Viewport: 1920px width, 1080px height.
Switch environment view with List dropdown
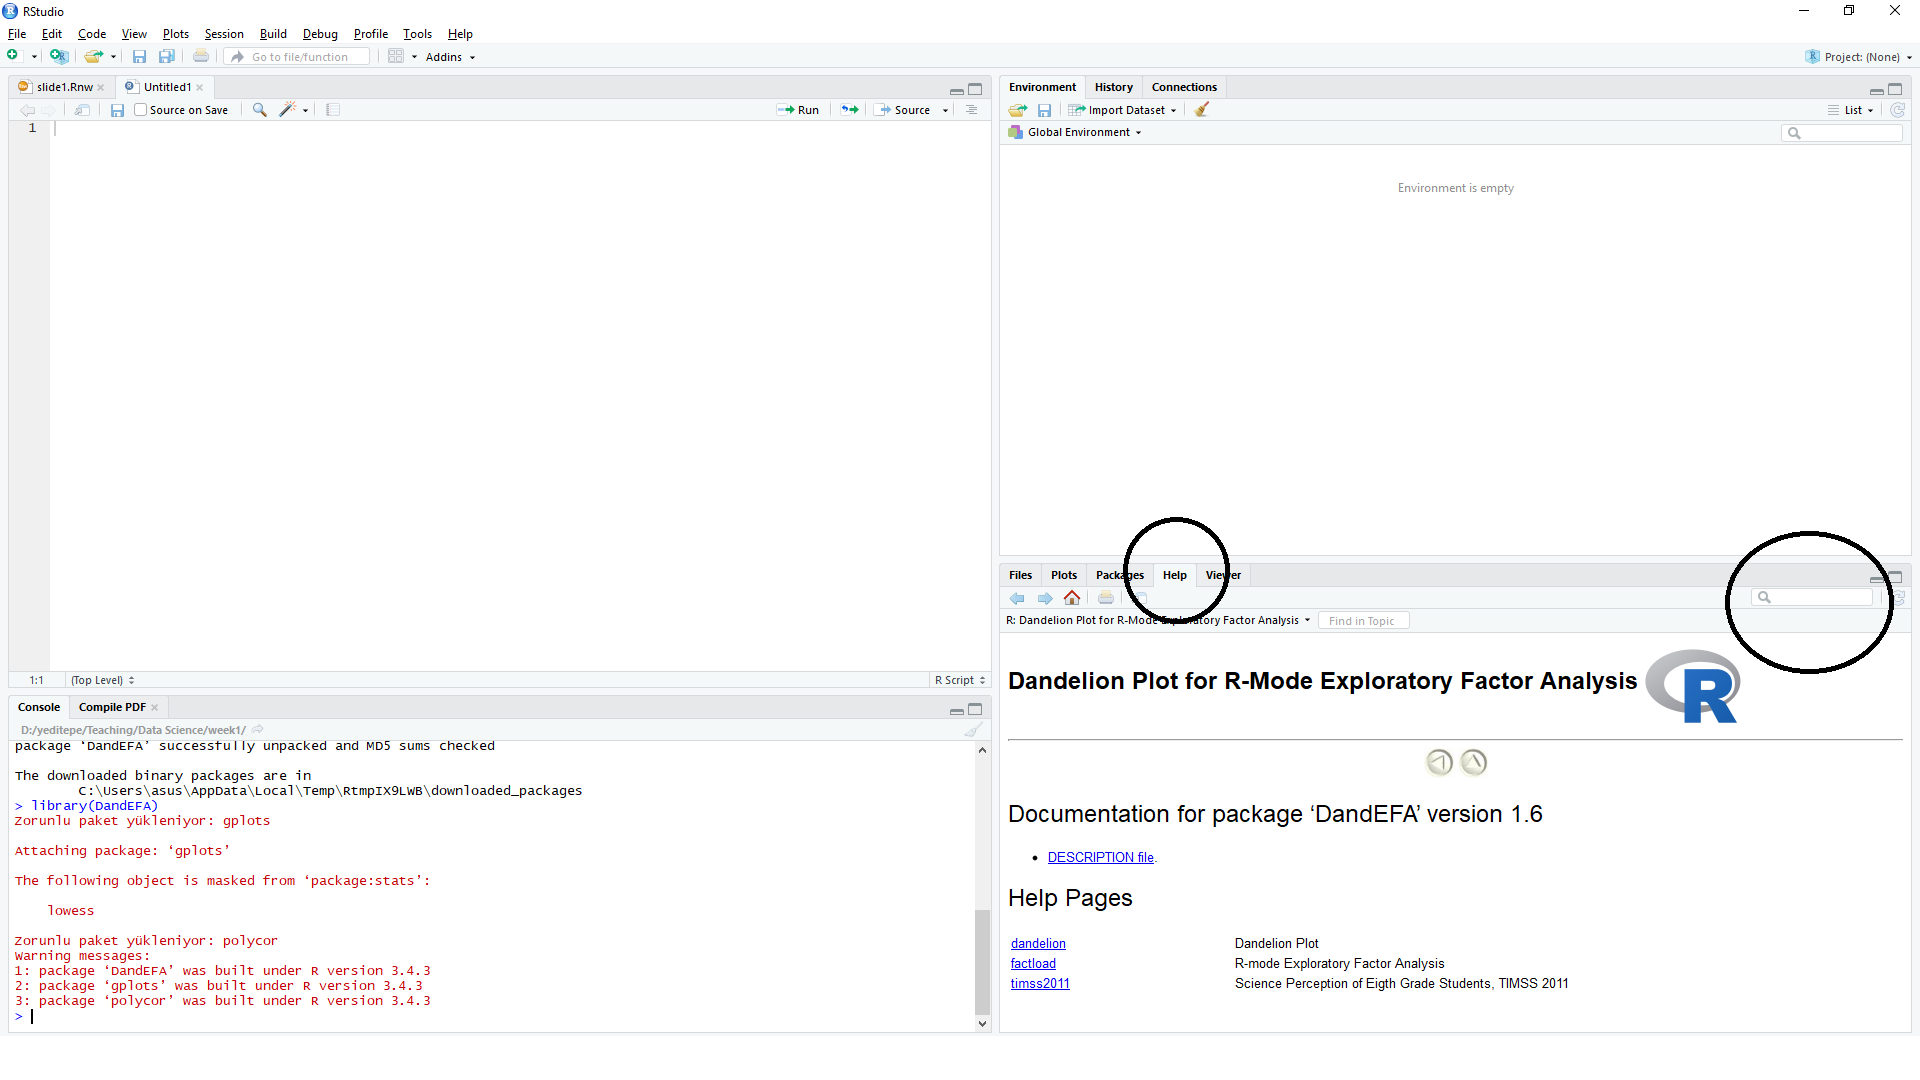click(x=1851, y=110)
